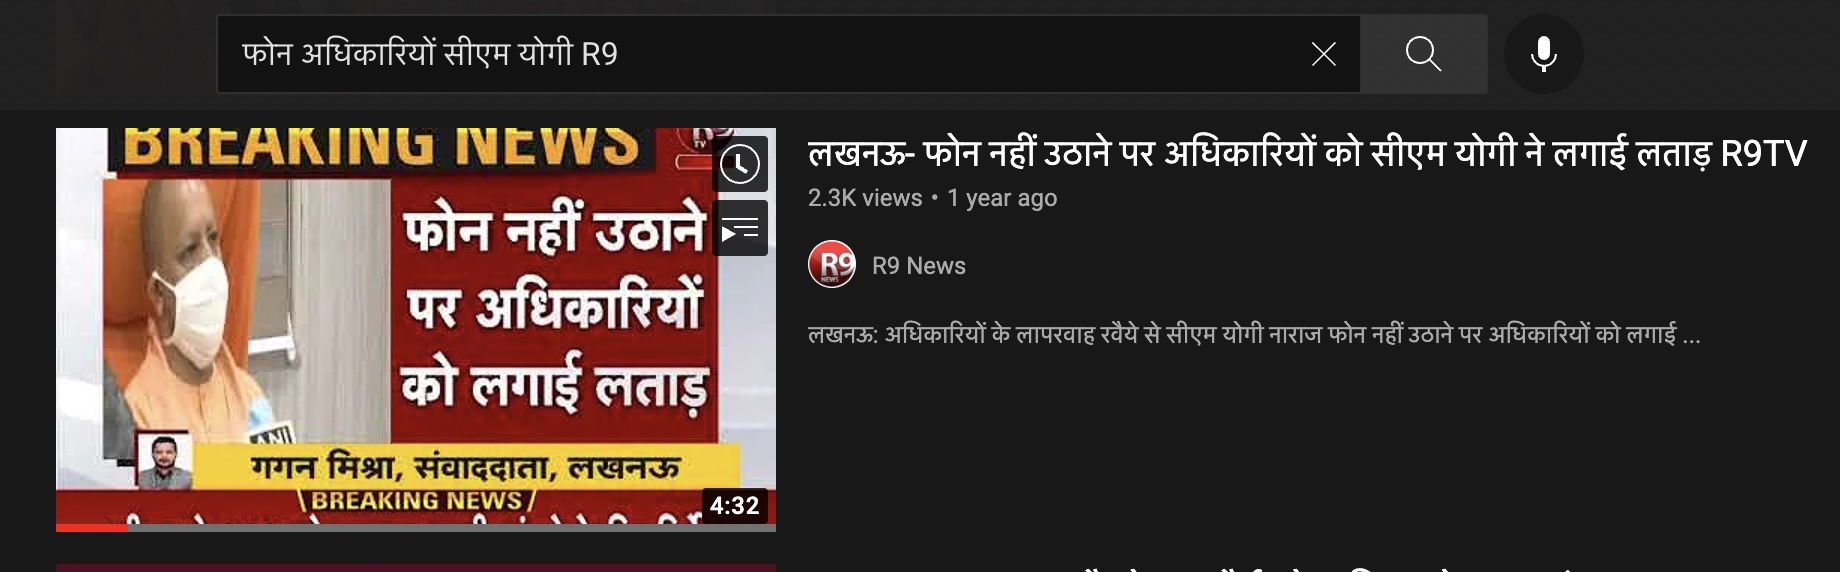The height and width of the screenshot is (572, 1840).
Task: Click the 4:32 duration badge on thumbnail
Action: [x=735, y=506]
